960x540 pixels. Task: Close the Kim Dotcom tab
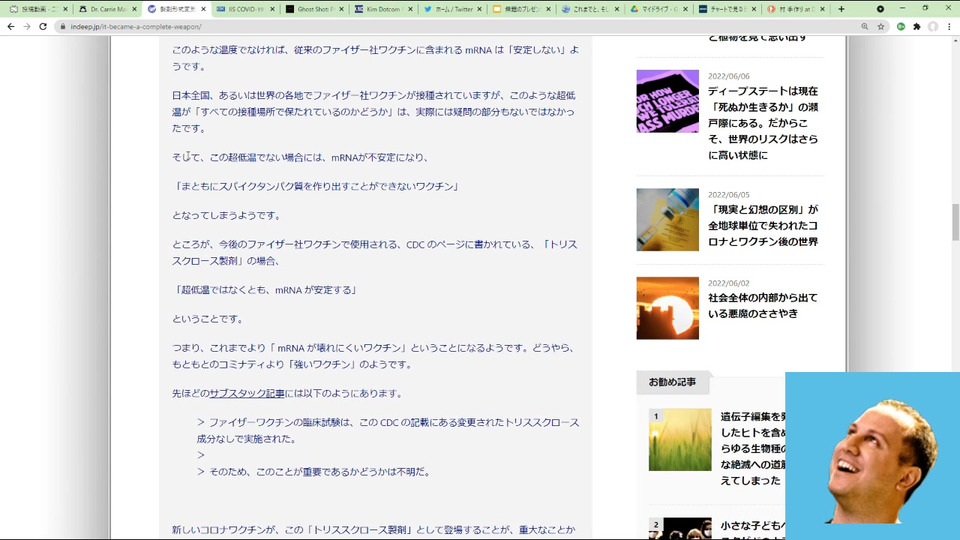[410, 9]
